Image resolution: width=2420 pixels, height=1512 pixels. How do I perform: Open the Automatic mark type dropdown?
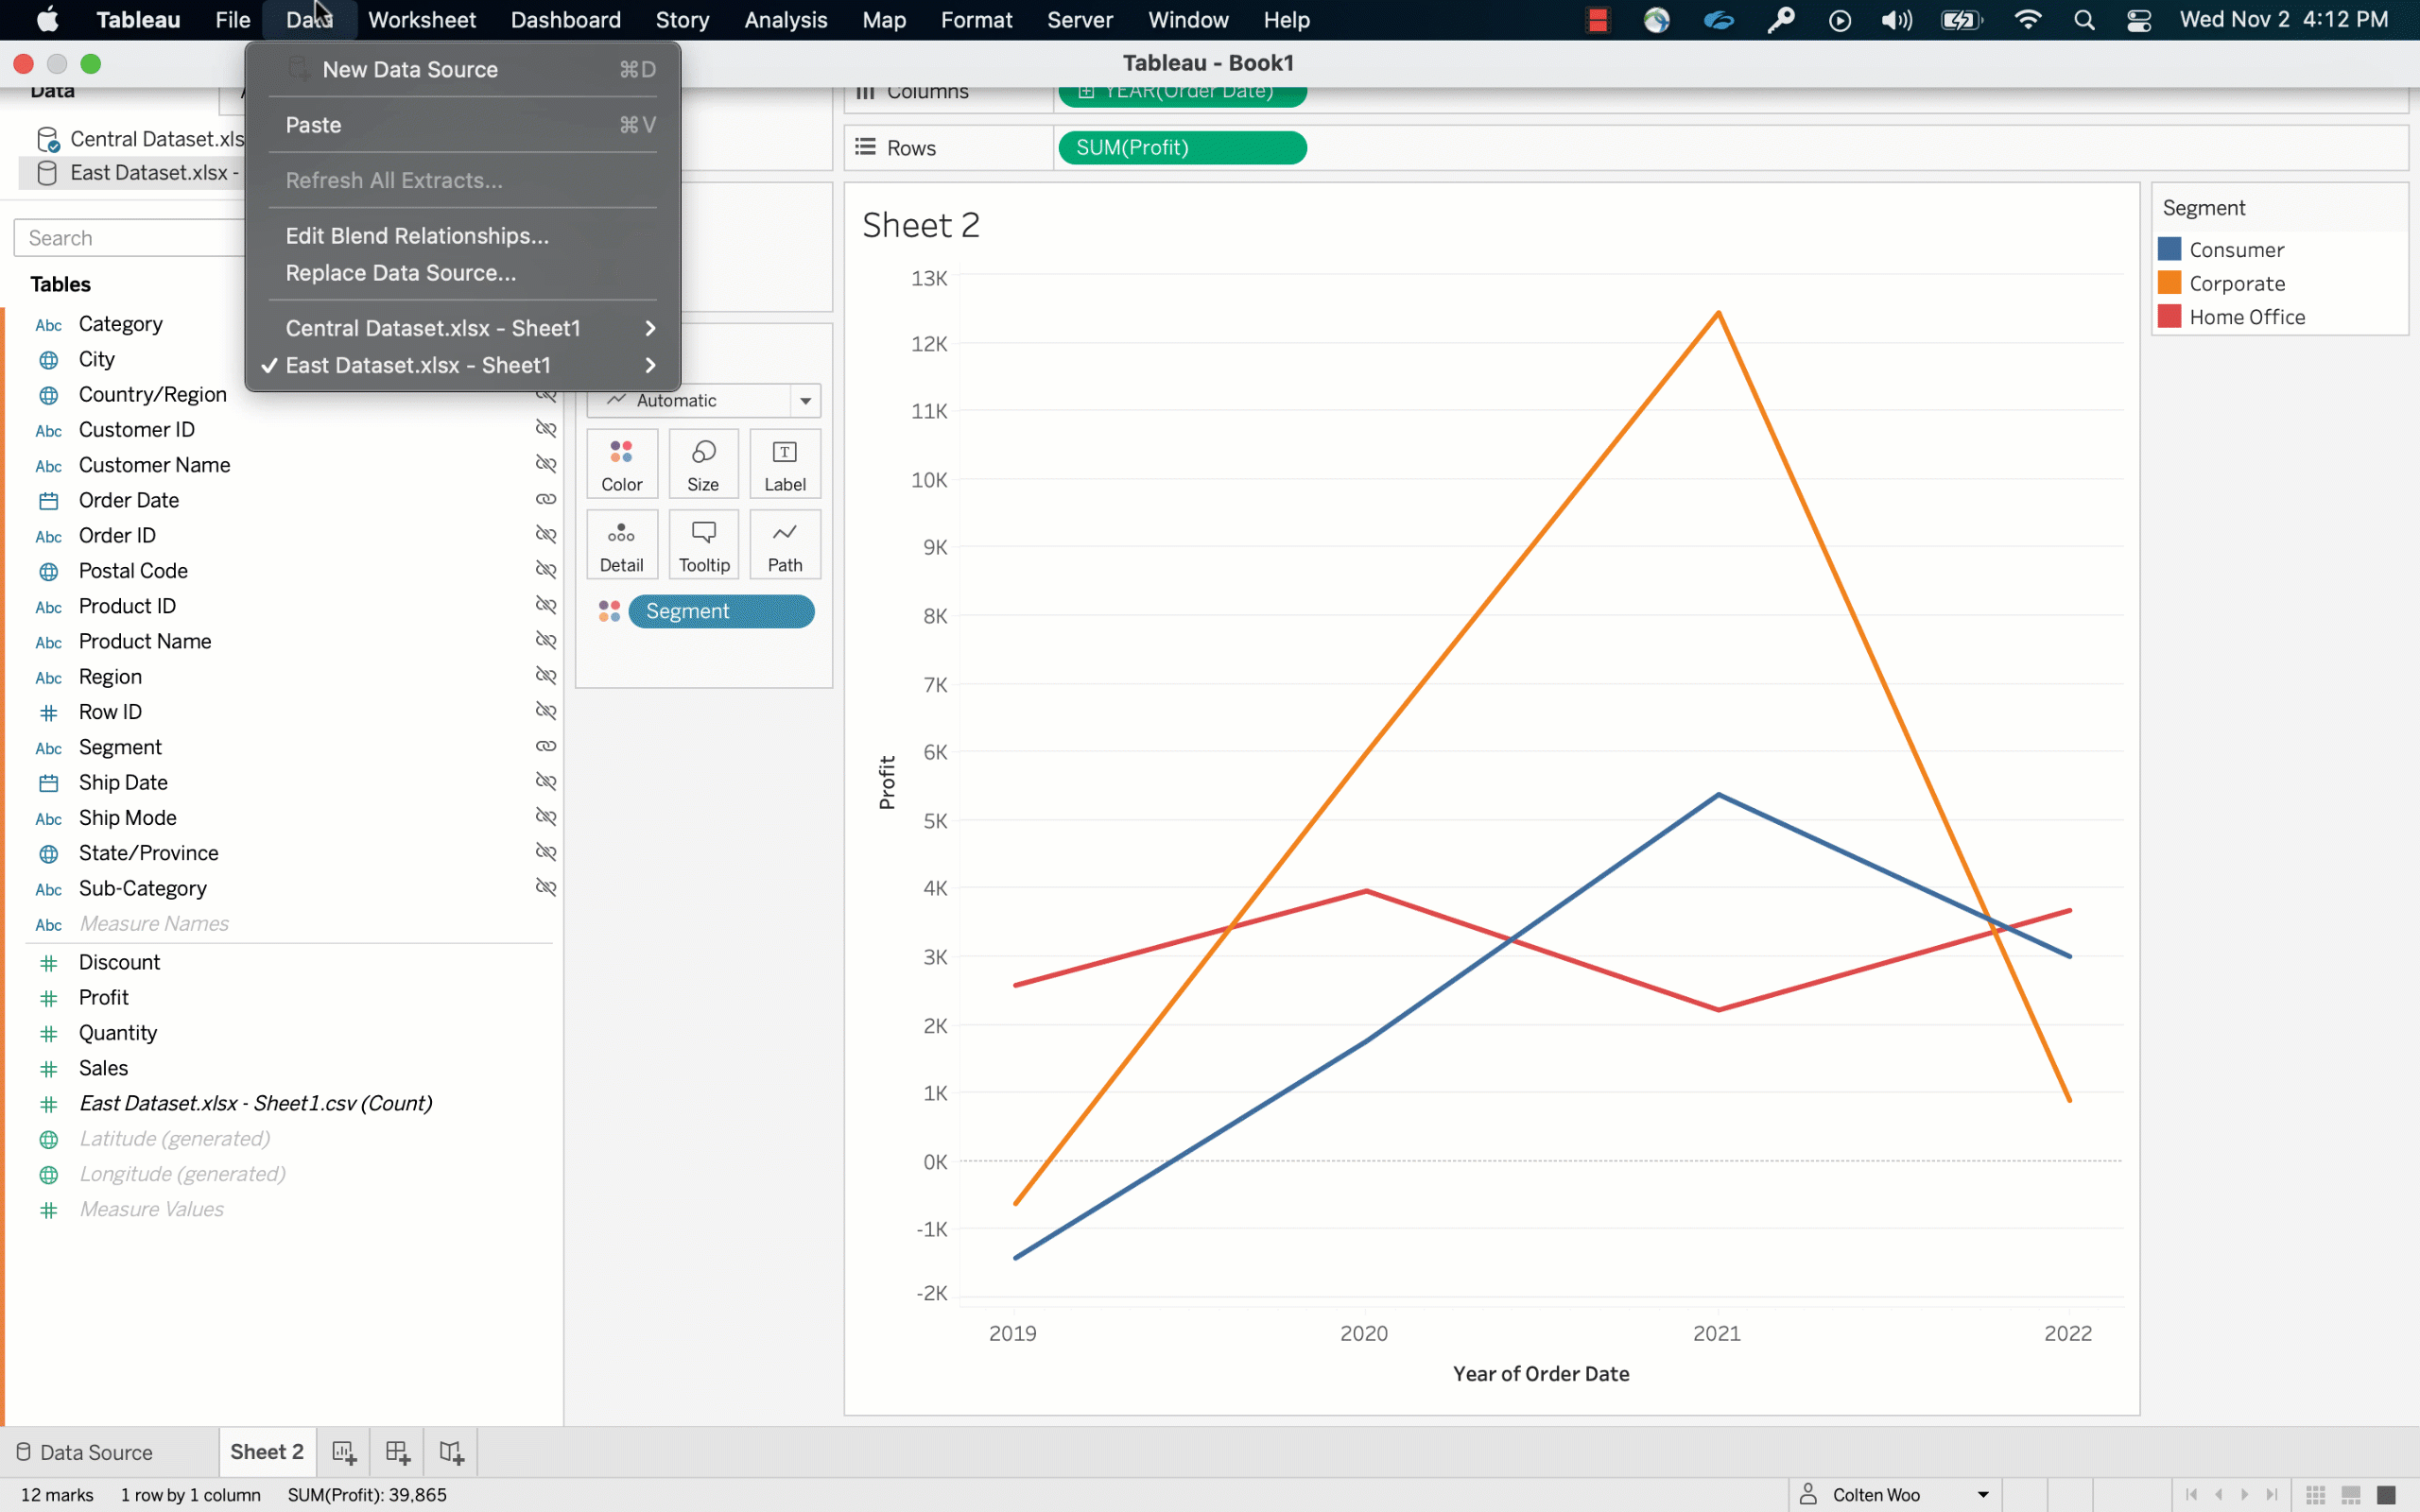click(x=705, y=399)
